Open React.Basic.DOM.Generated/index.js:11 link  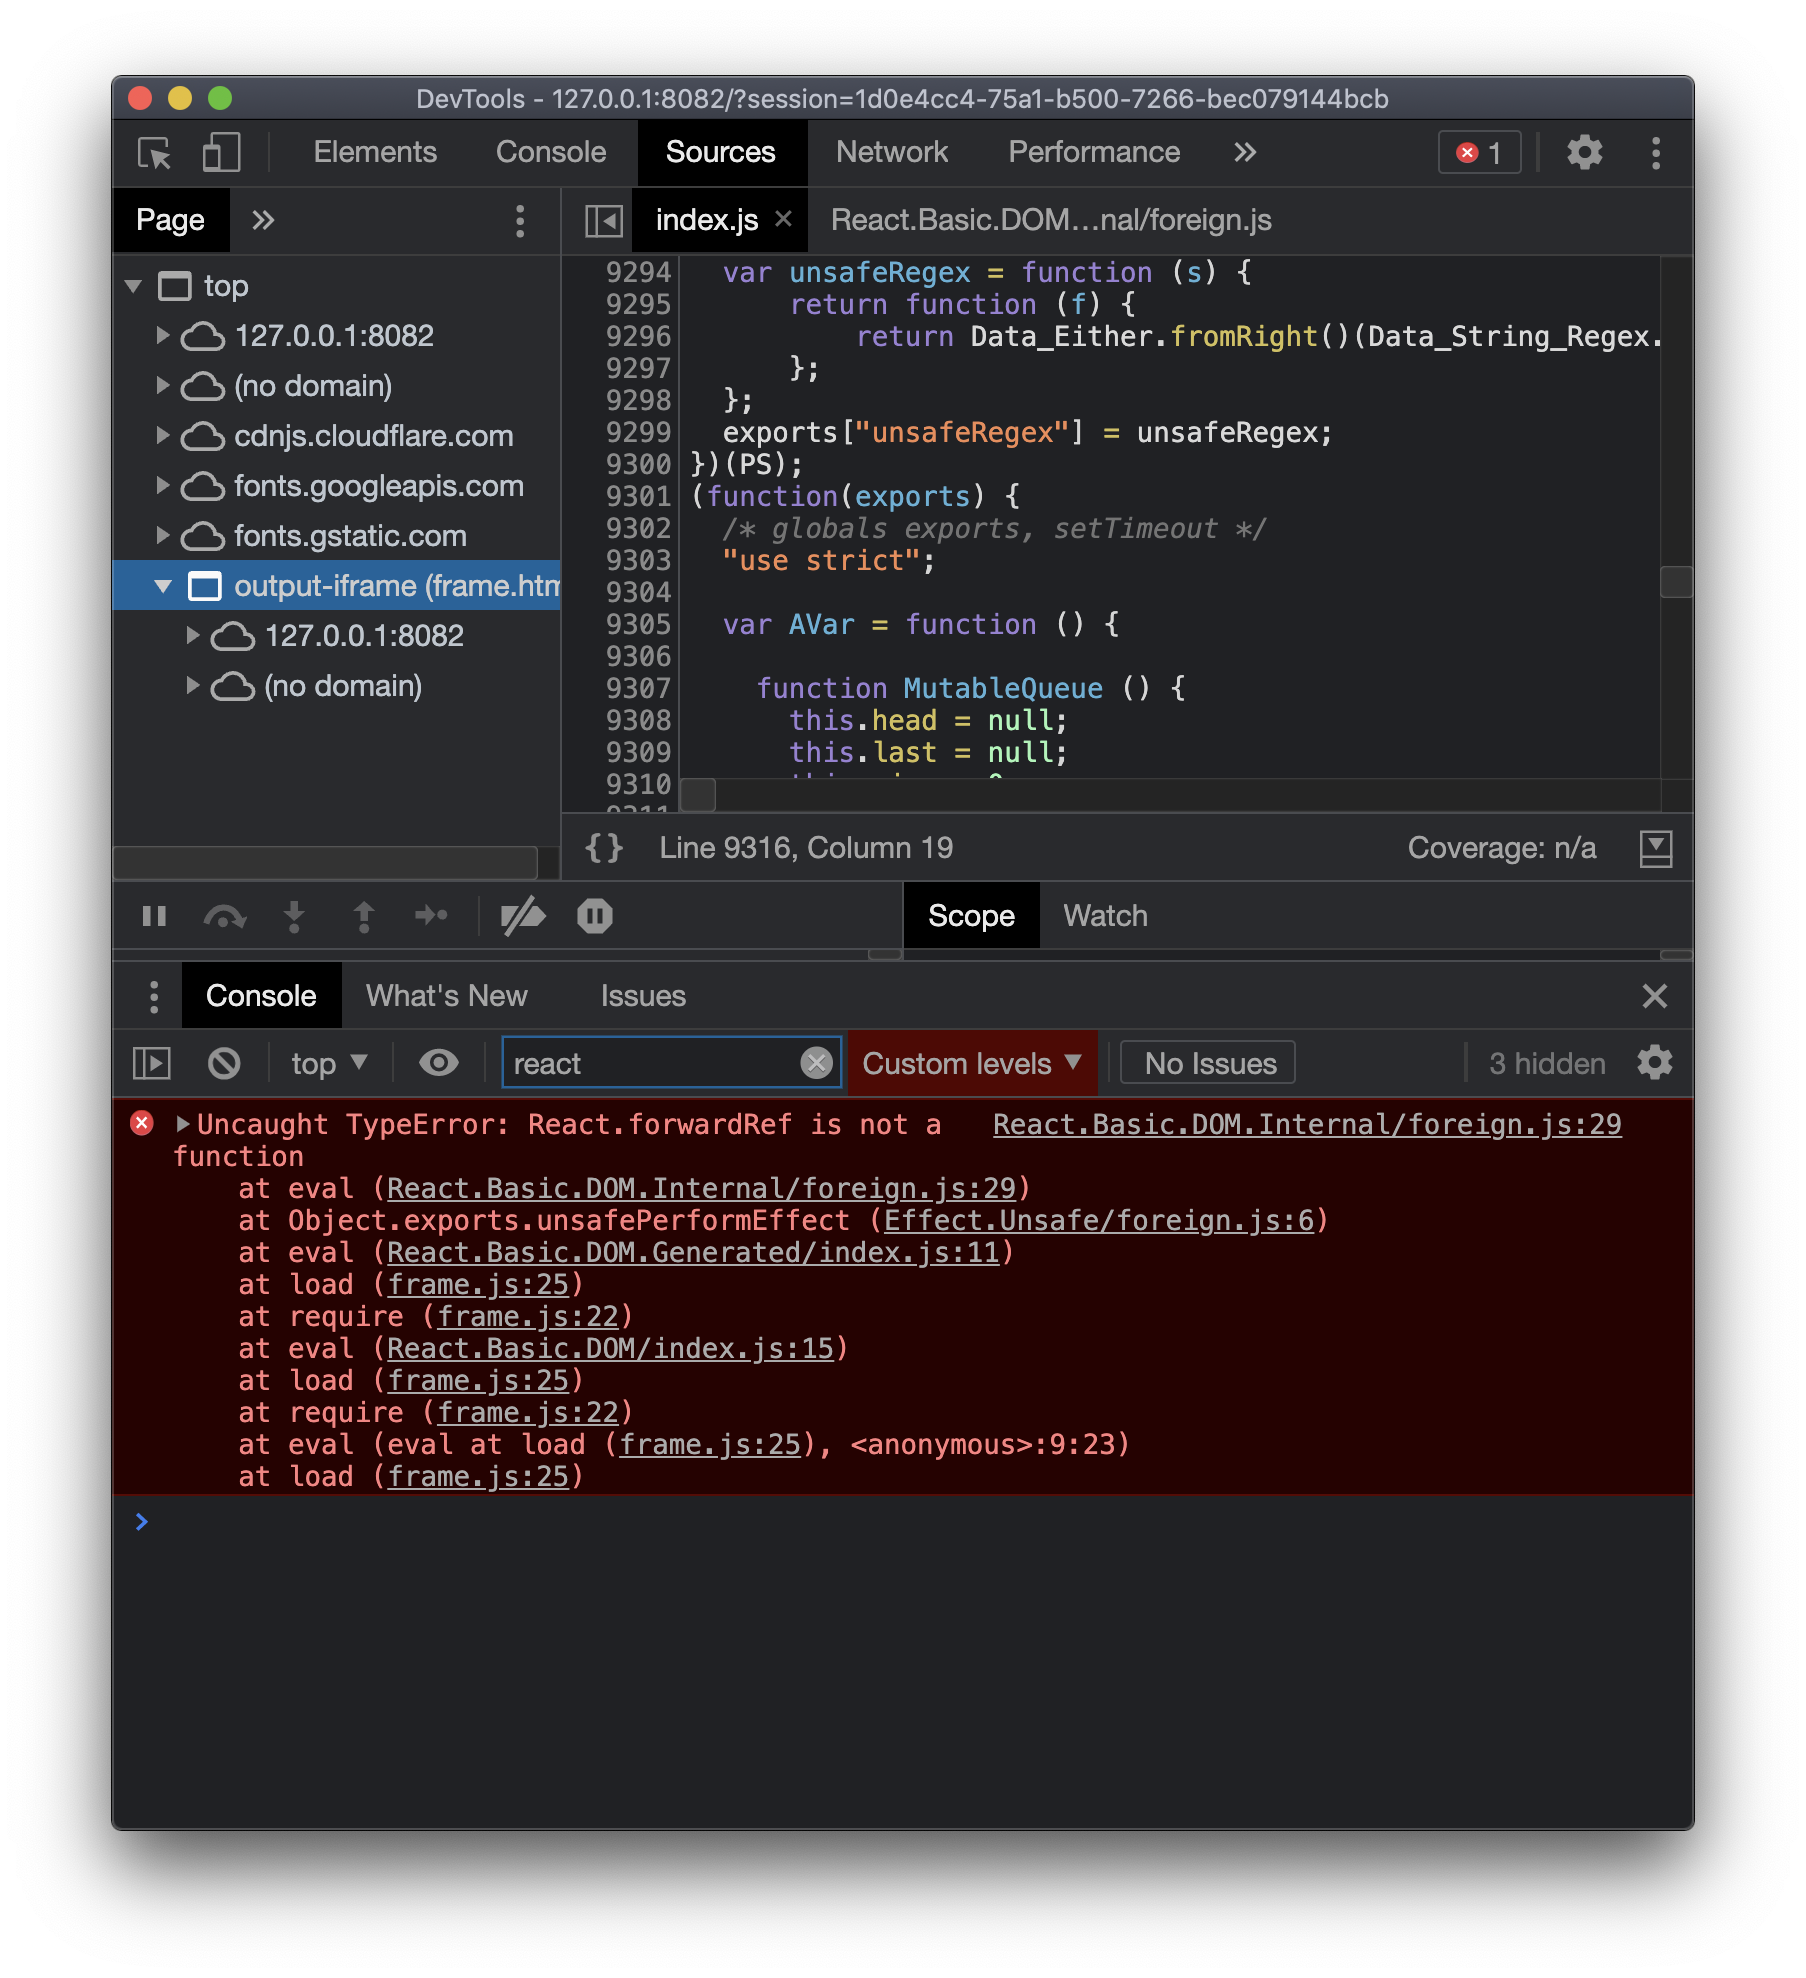point(693,1252)
